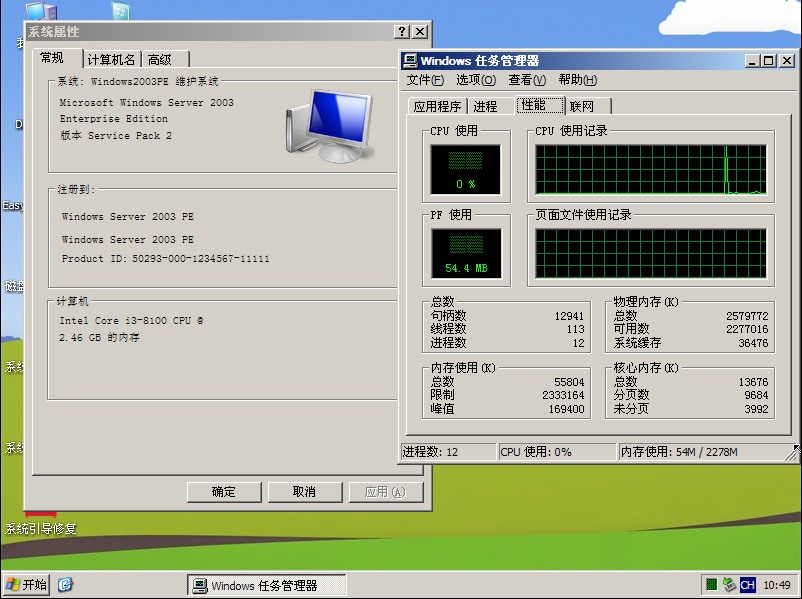Launch the browser quick launch icon
The height and width of the screenshot is (599, 802).
[x=65, y=584]
